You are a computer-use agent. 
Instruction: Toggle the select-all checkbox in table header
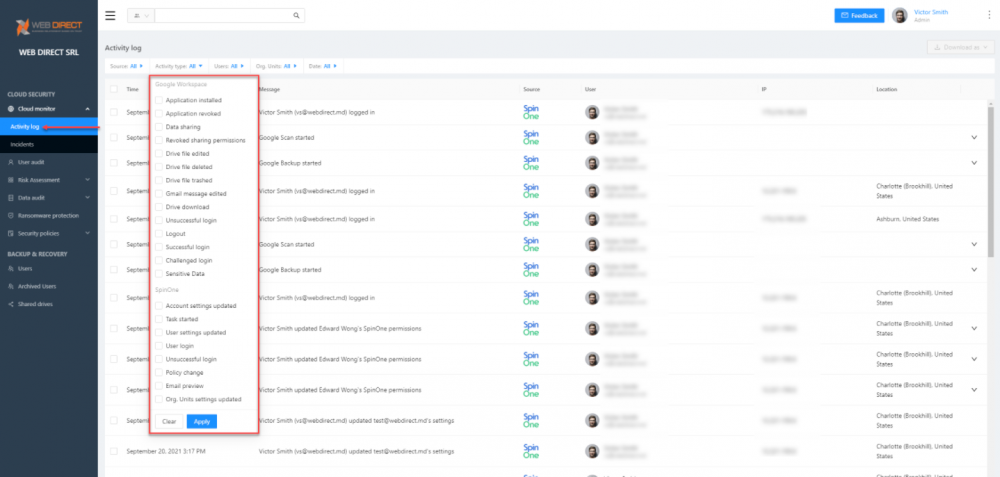click(x=114, y=89)
